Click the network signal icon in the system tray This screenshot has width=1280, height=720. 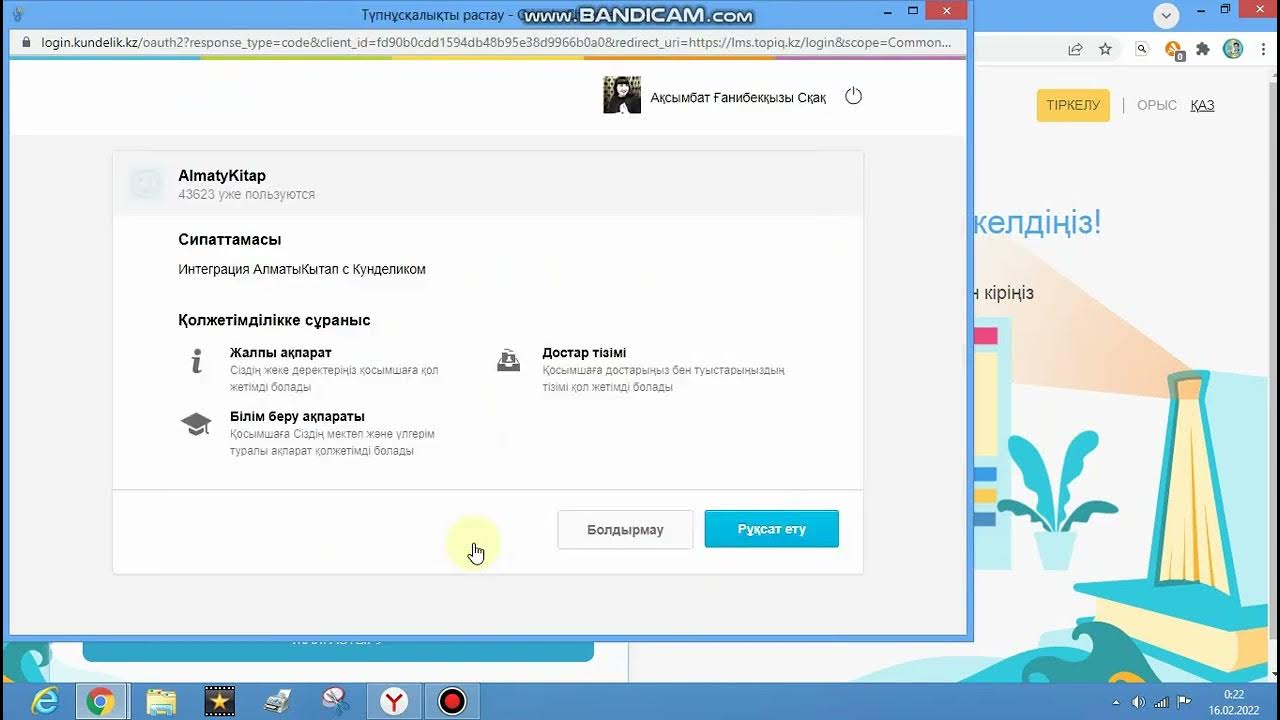[1161, 702]
